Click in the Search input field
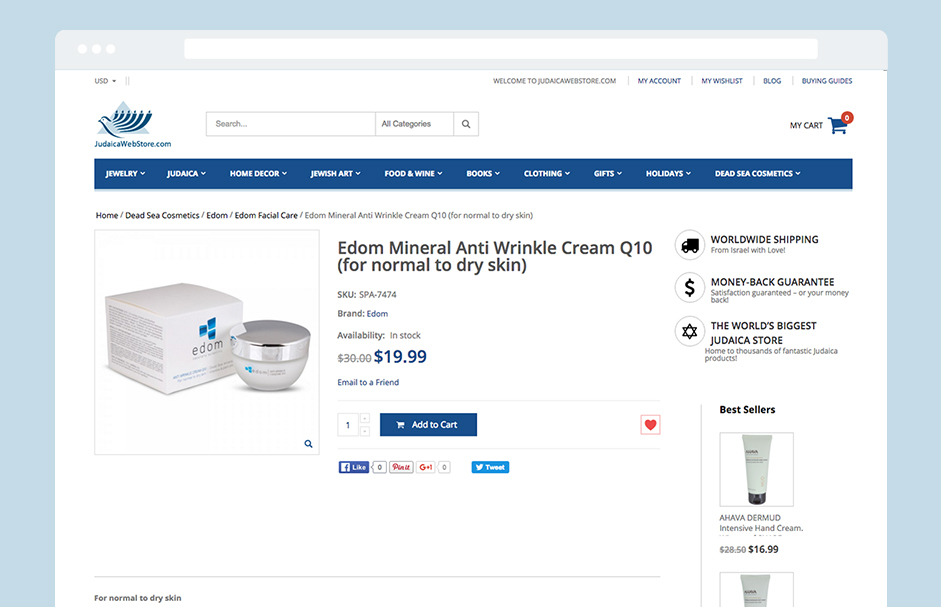This screenshot has width=941, height=607. tap(290, 124)
